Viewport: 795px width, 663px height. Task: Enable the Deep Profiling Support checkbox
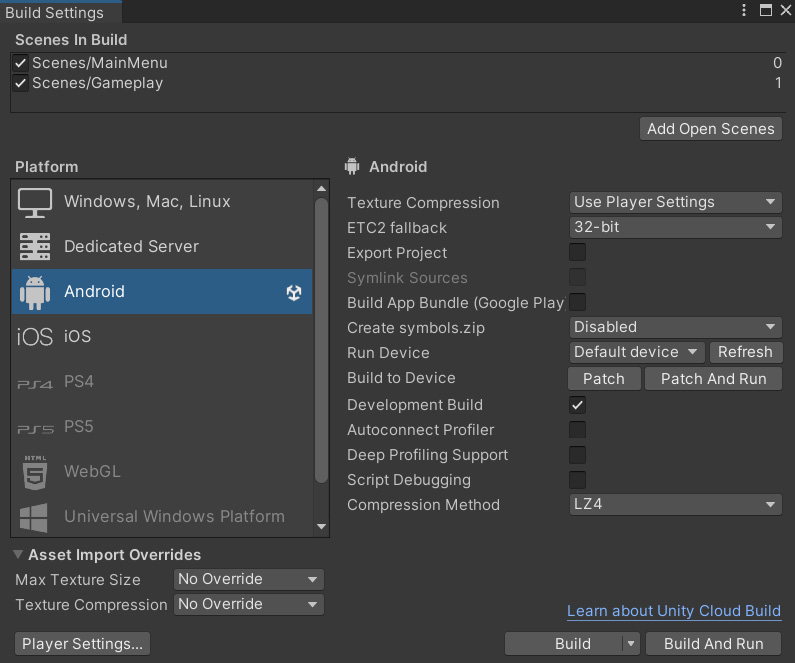(577, 455)
